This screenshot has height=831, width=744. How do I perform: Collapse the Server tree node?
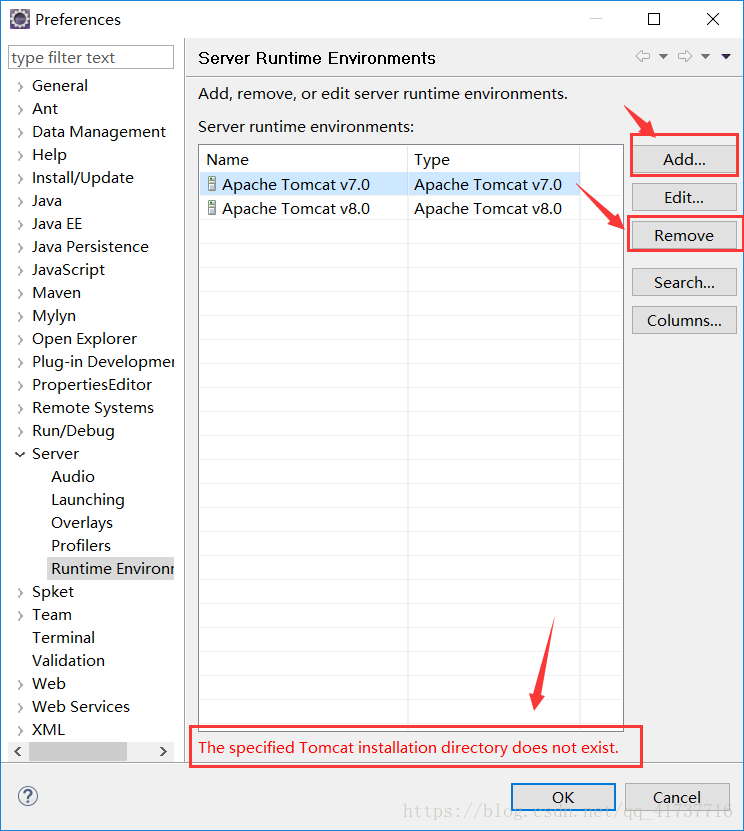tap(20, 454)
